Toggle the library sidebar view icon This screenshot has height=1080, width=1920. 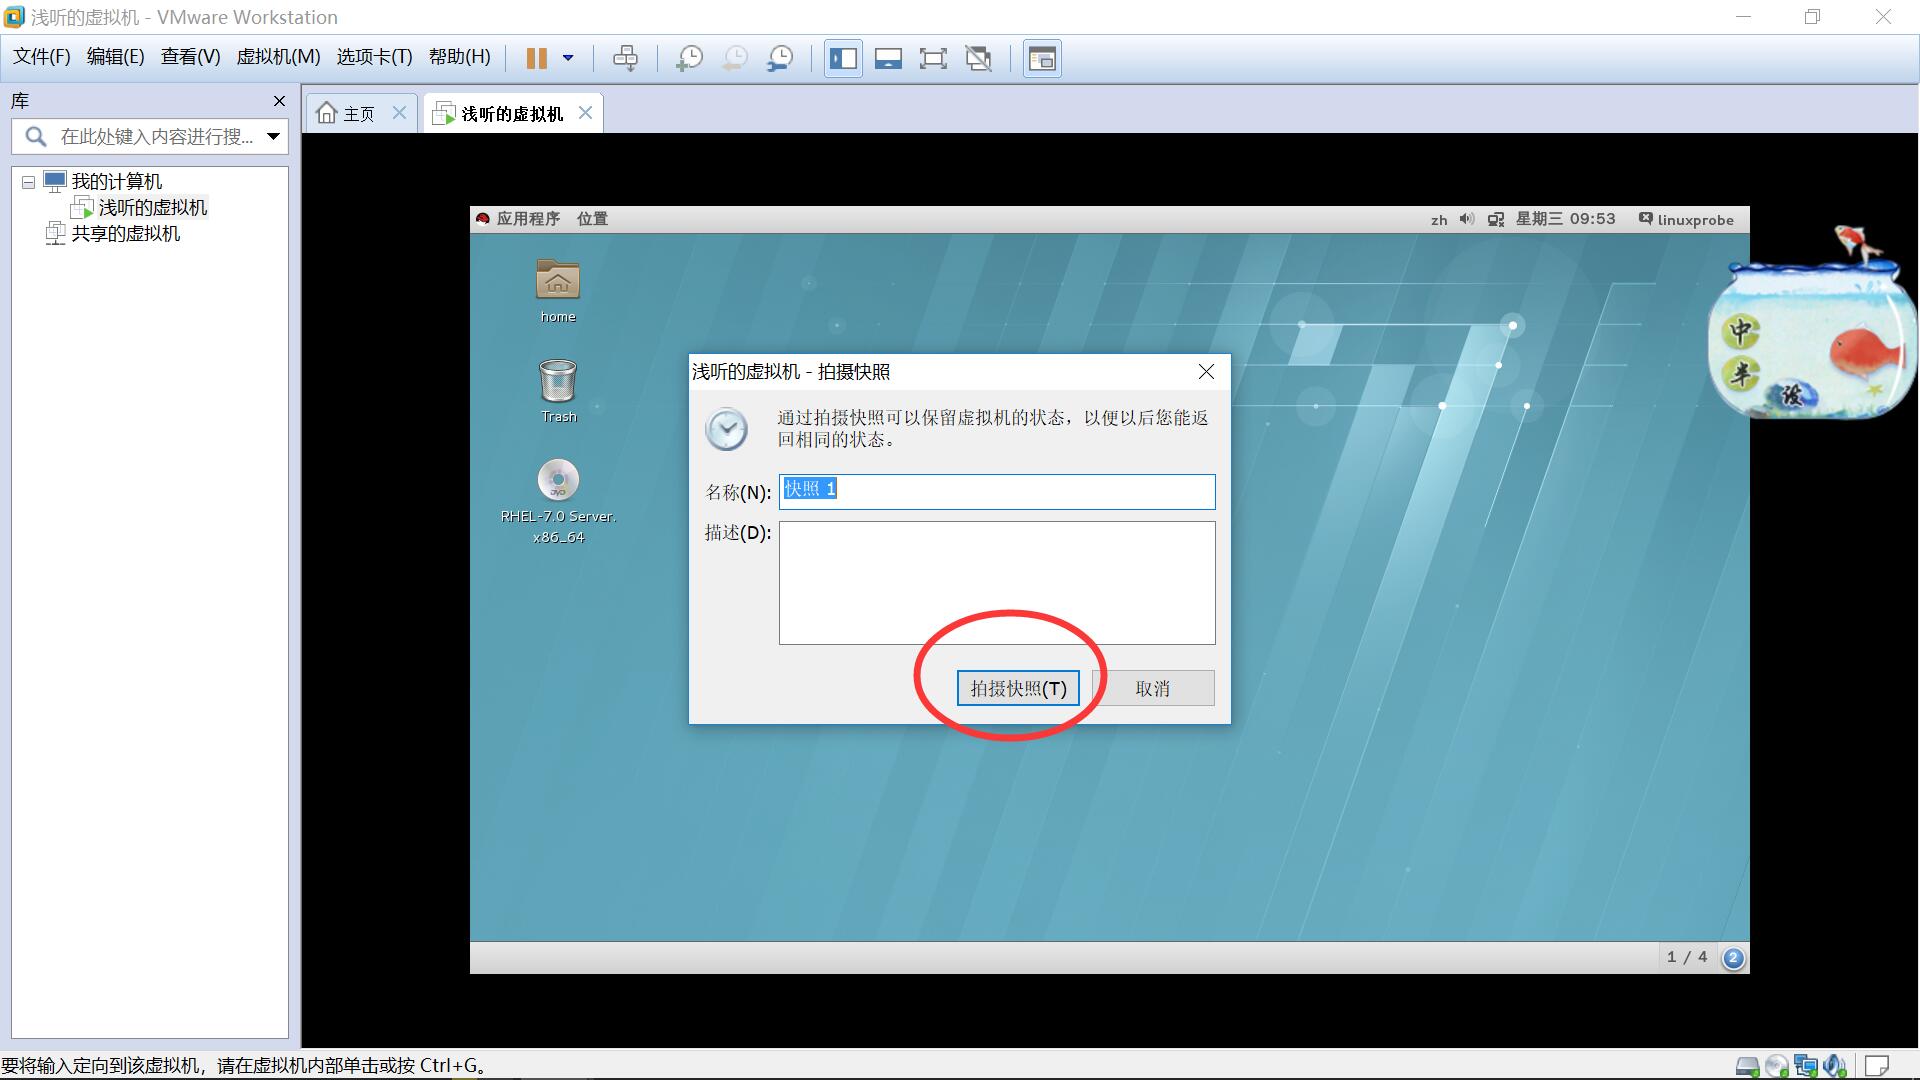pos(843,58)
